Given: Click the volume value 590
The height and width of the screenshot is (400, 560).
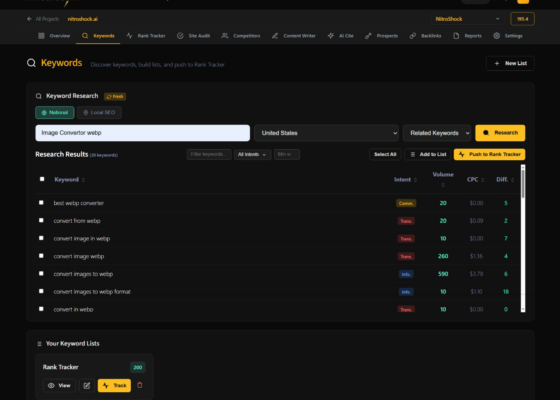Looking at the screenshot, I should pyautogui.click(x=443, y=274).
